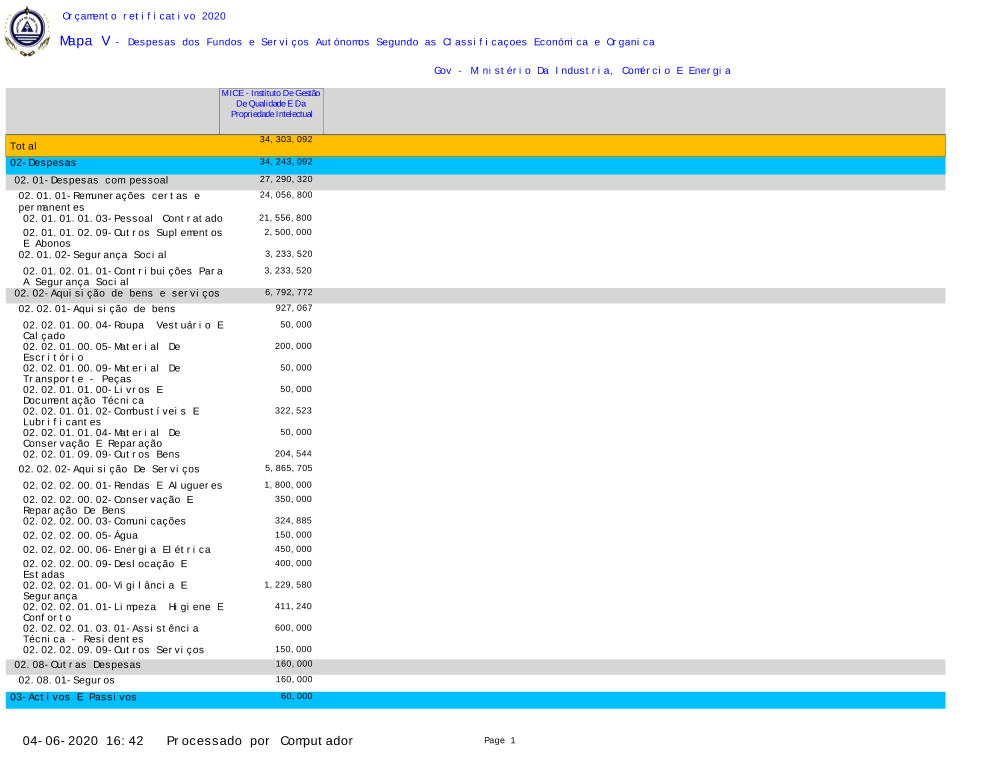The height and width of the screenshot is (773, 1000).
Task: Click 'Vigilância E Segurança' budget line
Action: pyautogui.click(x=105, y=590)
